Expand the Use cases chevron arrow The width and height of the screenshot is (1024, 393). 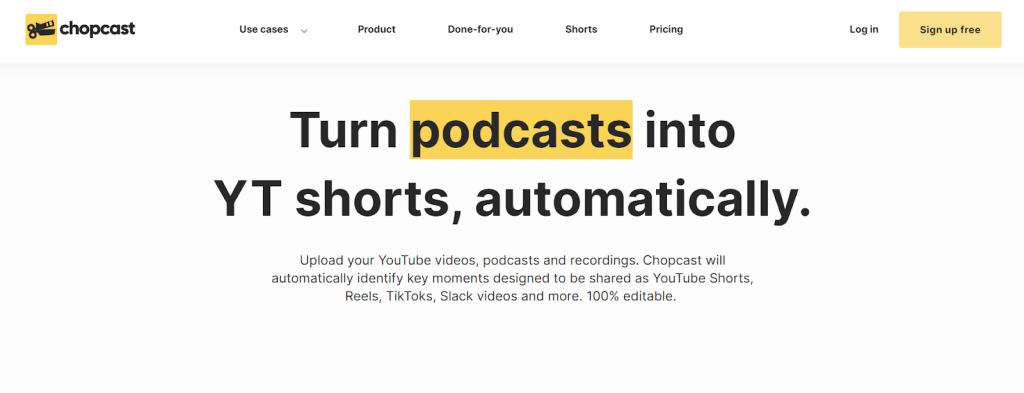[x=304, y=30]
